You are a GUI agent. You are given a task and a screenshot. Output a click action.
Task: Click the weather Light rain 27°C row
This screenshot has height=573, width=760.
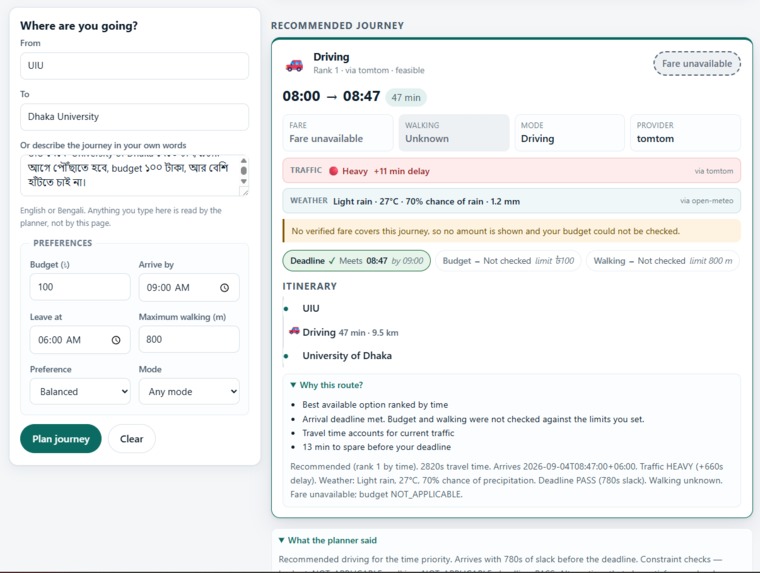(511, 201)
